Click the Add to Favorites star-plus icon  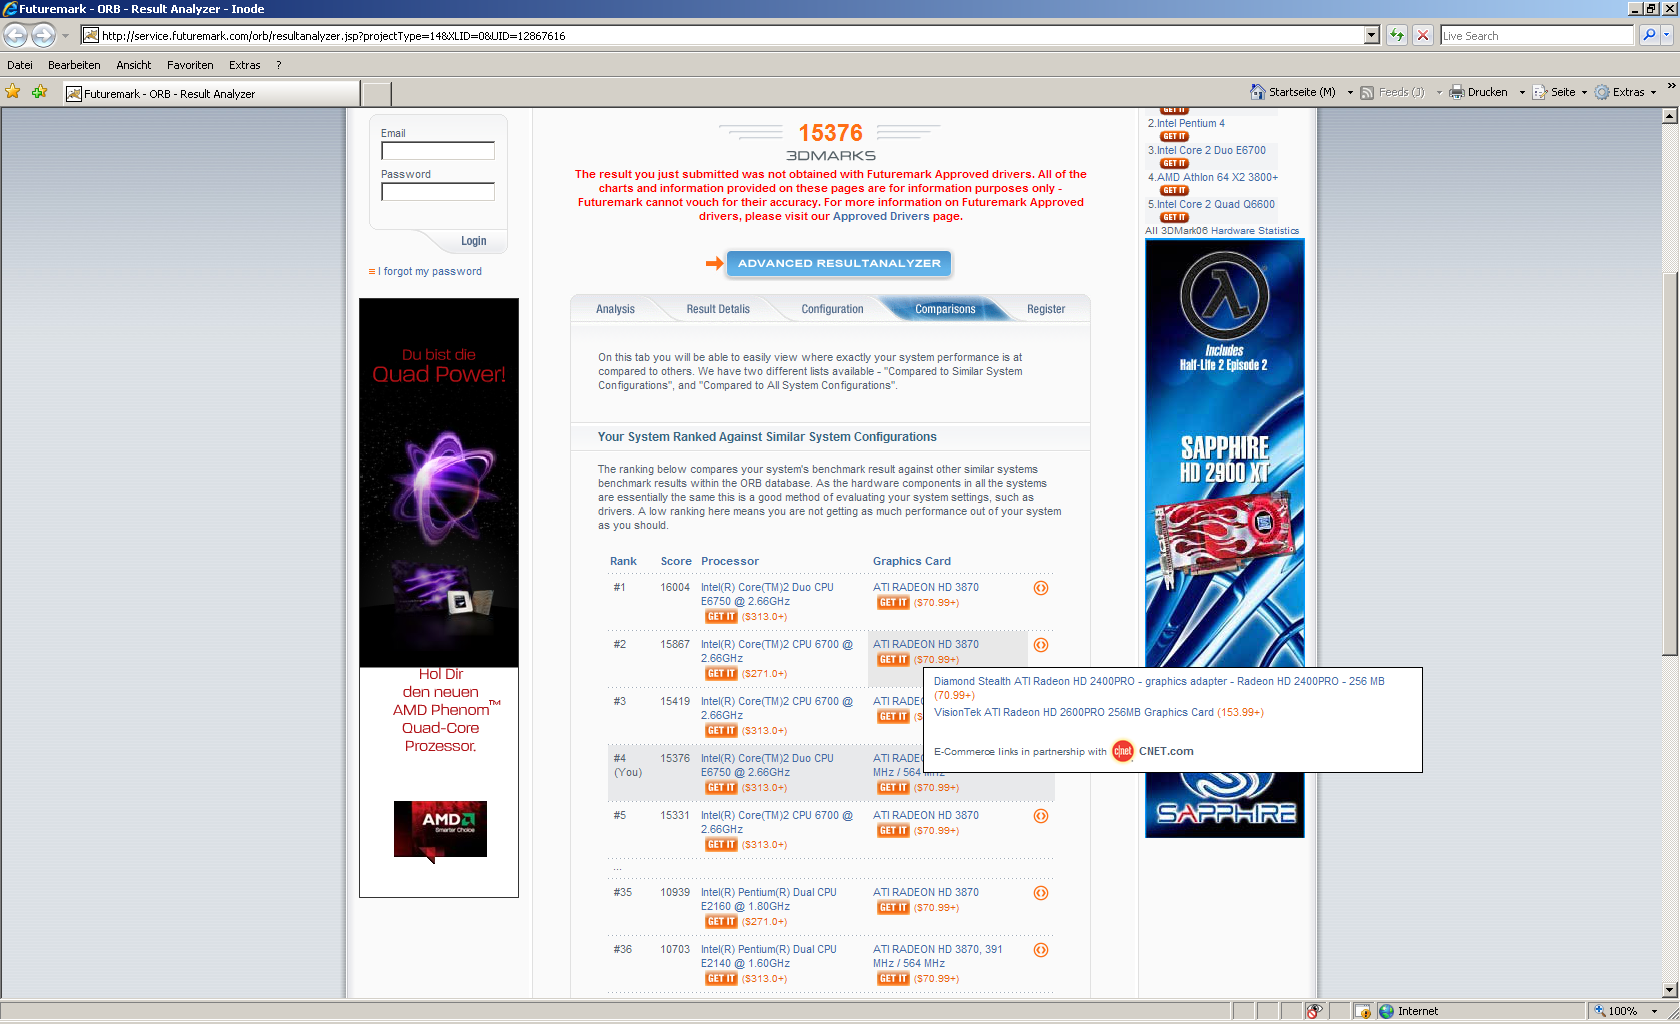click(x=40, y=92)
